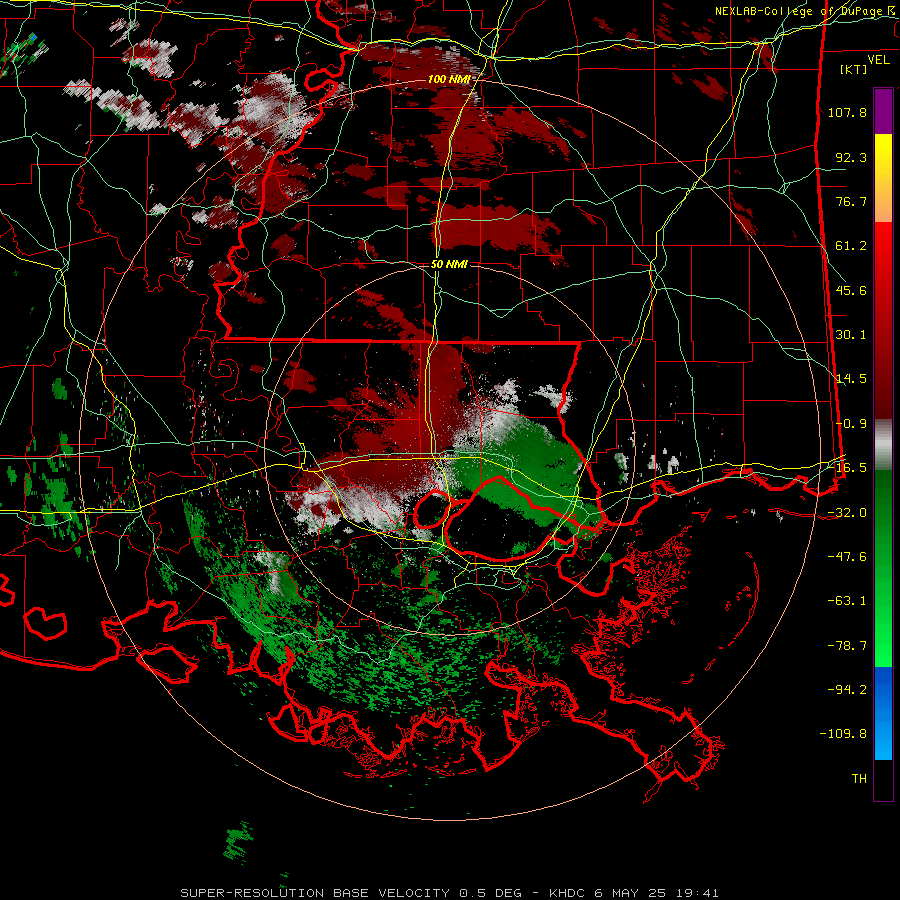Click the -32.0 velocity scale value

847,513
